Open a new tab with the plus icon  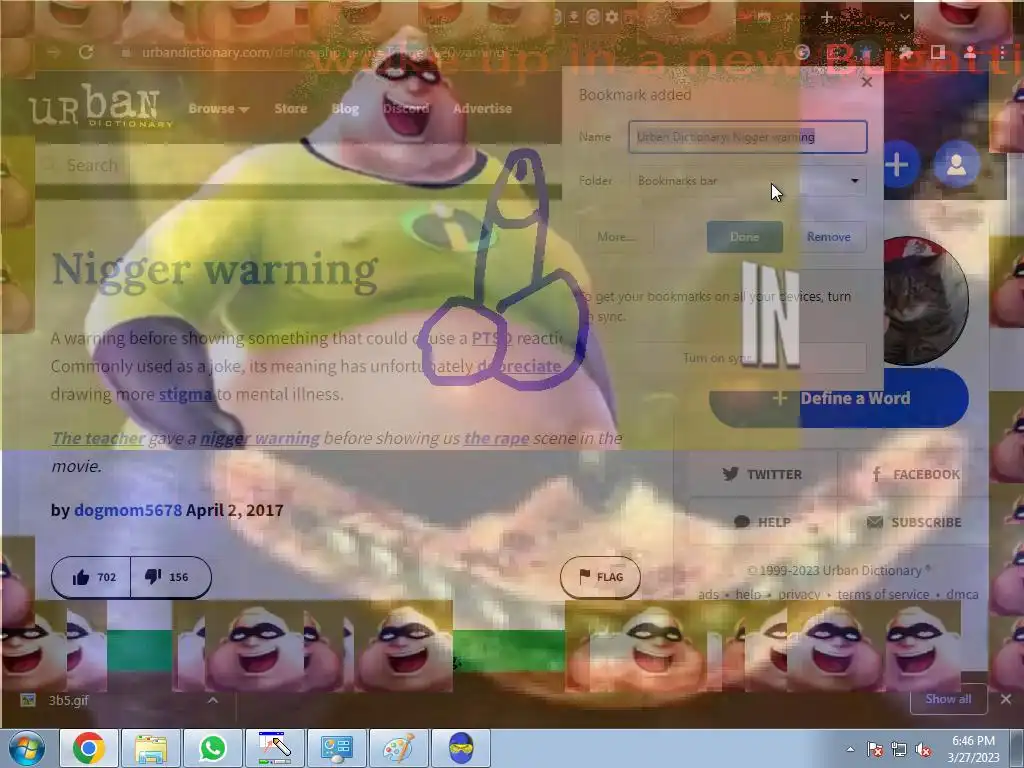point(826,18)
